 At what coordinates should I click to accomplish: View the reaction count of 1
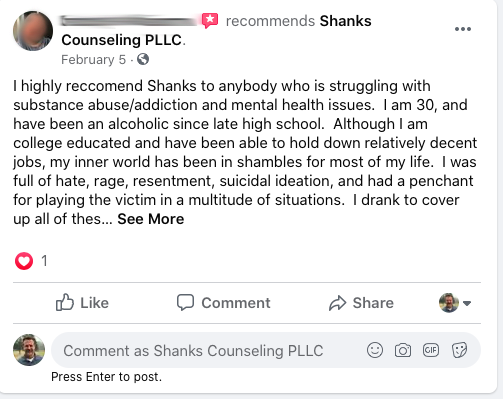pyautogui.click(x=44, y=261)
